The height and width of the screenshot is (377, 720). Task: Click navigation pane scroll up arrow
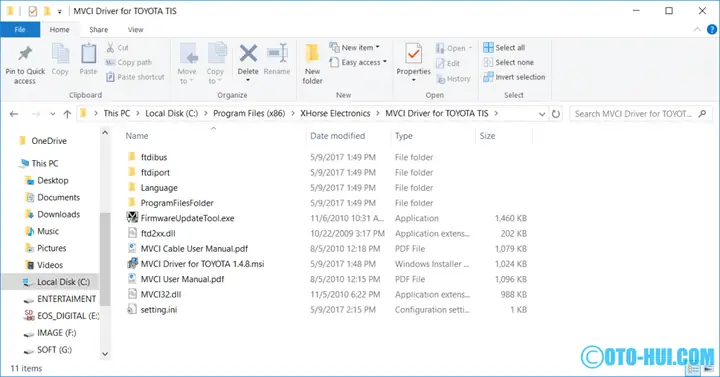(x=105, y=133)
